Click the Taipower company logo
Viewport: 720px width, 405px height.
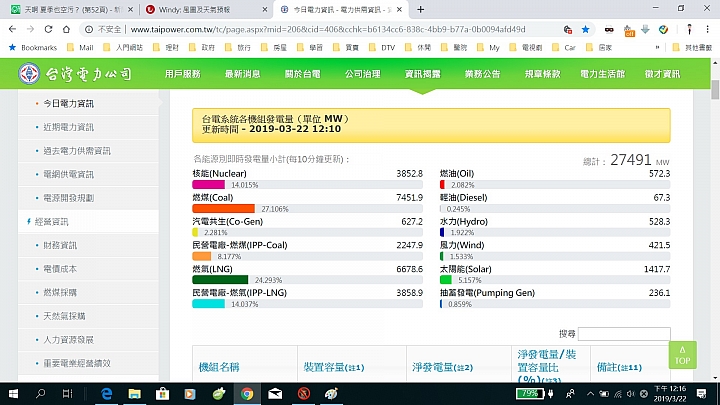coord(75,73)
